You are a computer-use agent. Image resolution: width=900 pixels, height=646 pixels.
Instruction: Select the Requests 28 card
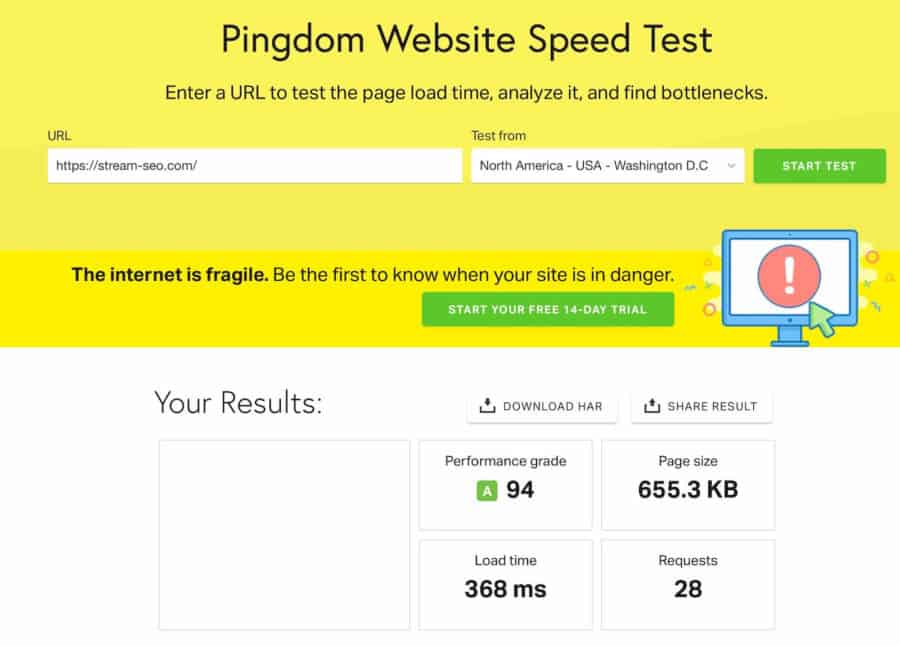[688, 584]
